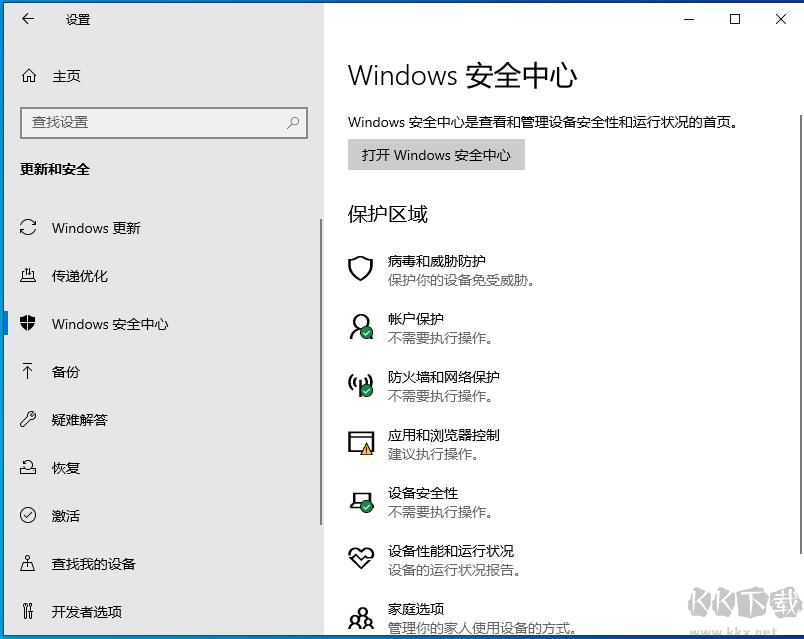
Task: Click the Windows 安全中心 shield icon in sidebar
Action: pos(27,323)
